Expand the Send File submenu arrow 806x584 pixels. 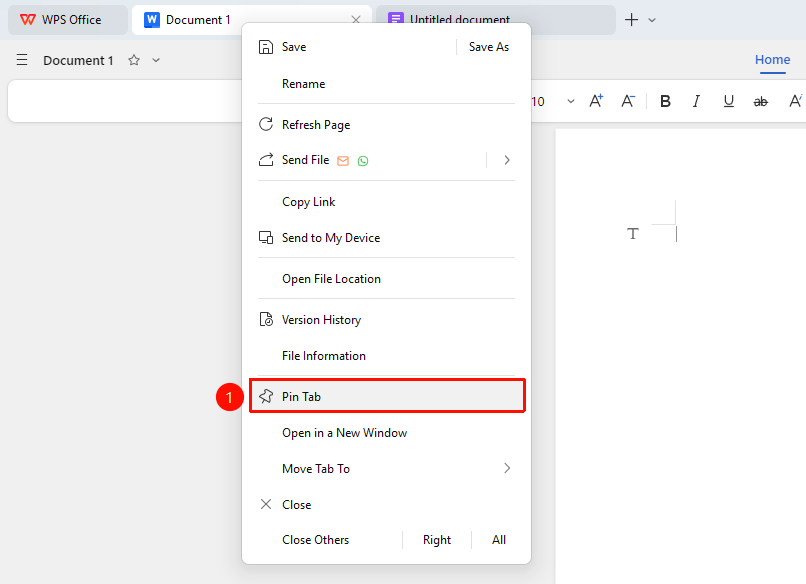(x=507, y=160)
